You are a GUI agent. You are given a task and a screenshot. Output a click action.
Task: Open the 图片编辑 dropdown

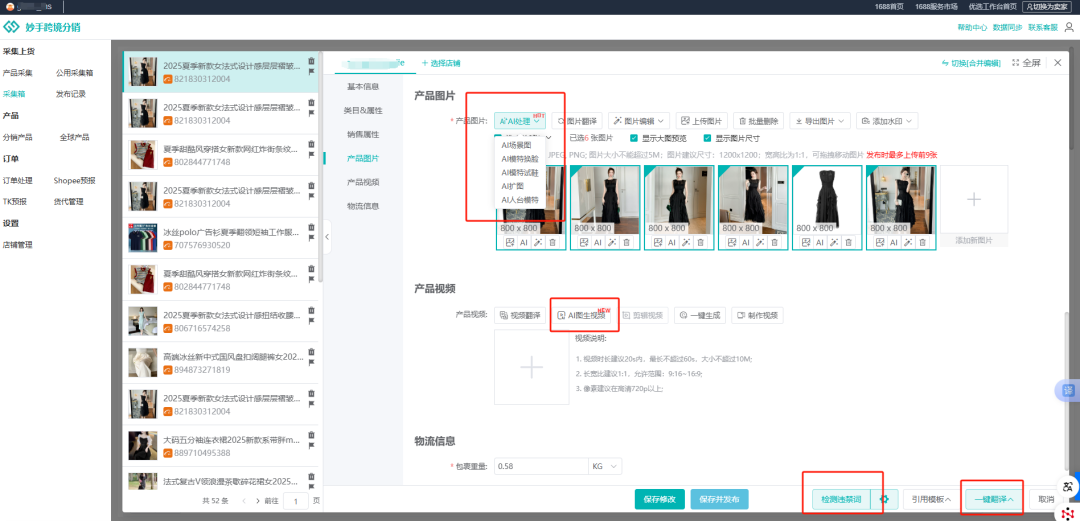coord(638,121)
